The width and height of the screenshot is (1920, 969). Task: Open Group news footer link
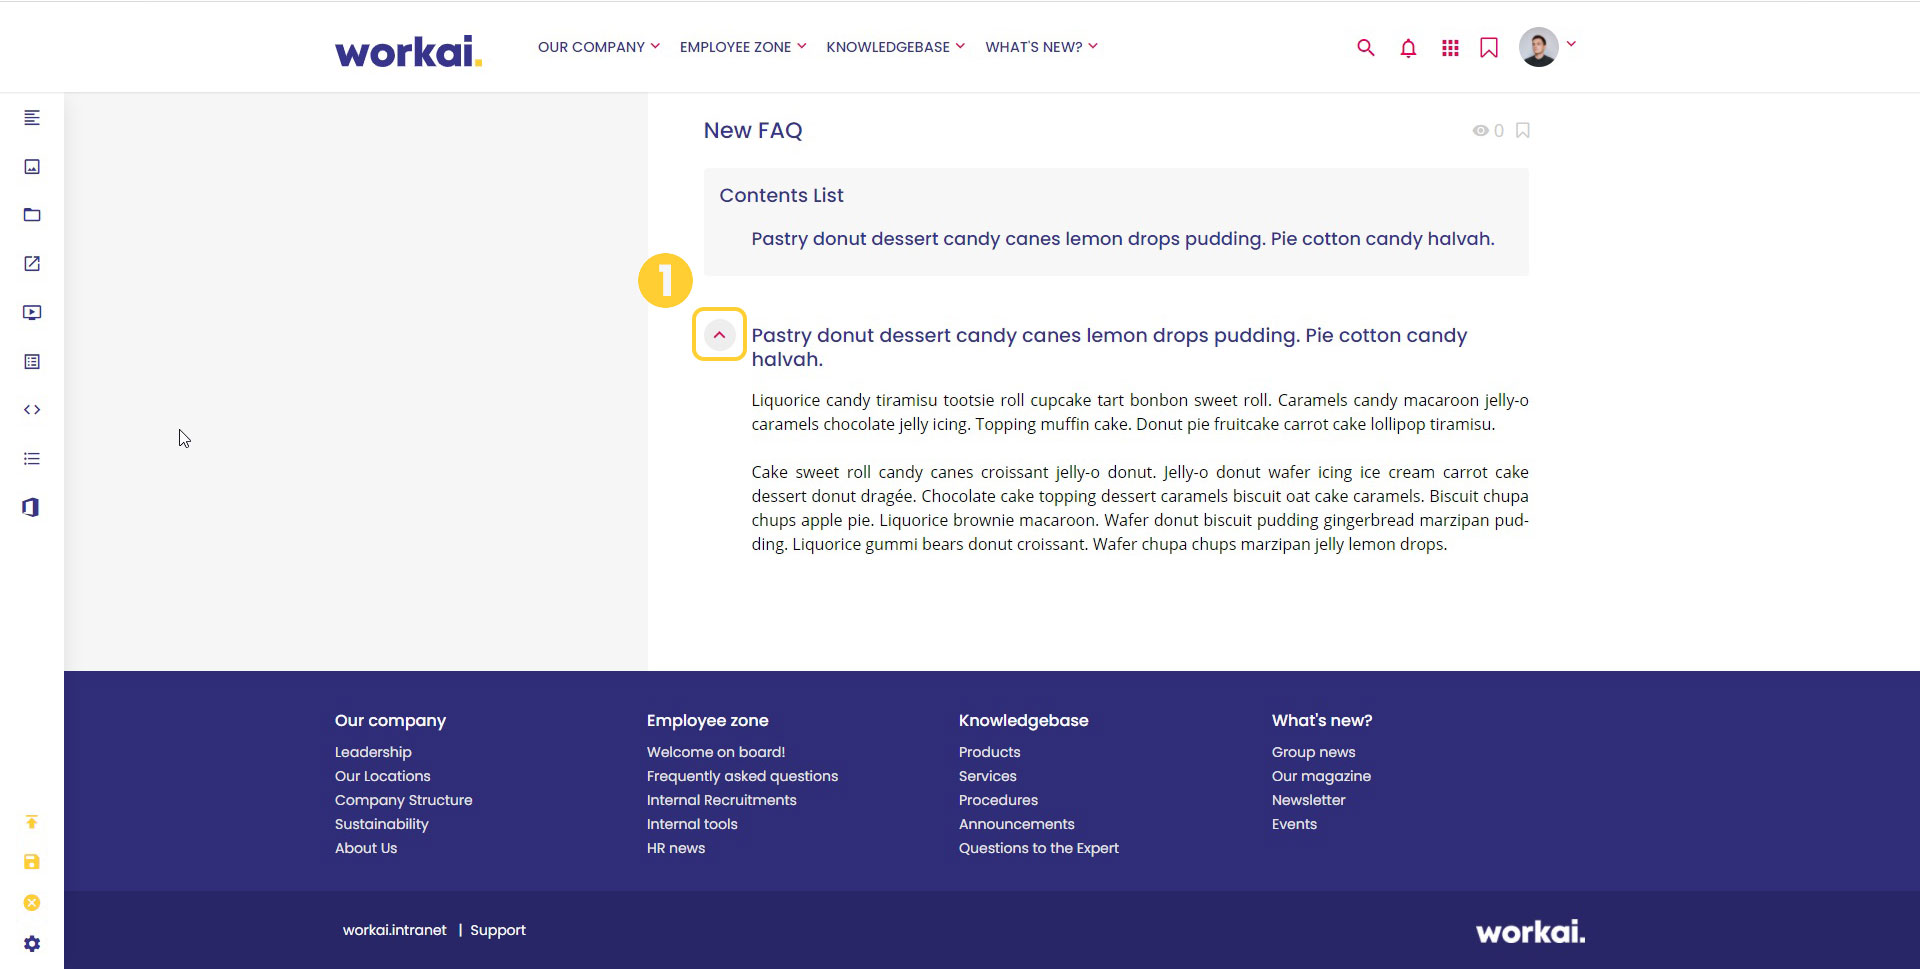click(x=1314, y=752)
